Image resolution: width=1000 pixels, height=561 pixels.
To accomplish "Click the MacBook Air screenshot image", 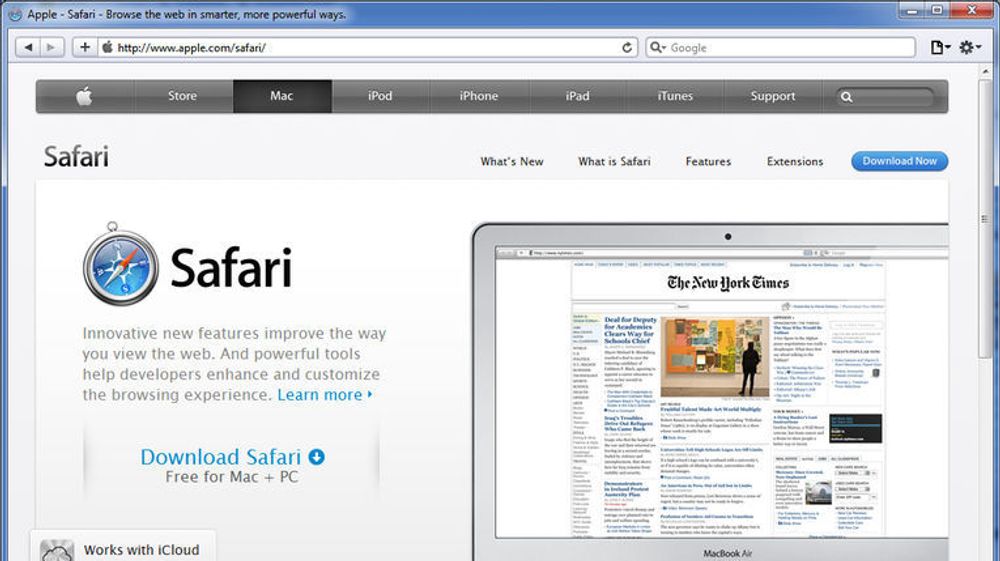I will tap(710, 392).
